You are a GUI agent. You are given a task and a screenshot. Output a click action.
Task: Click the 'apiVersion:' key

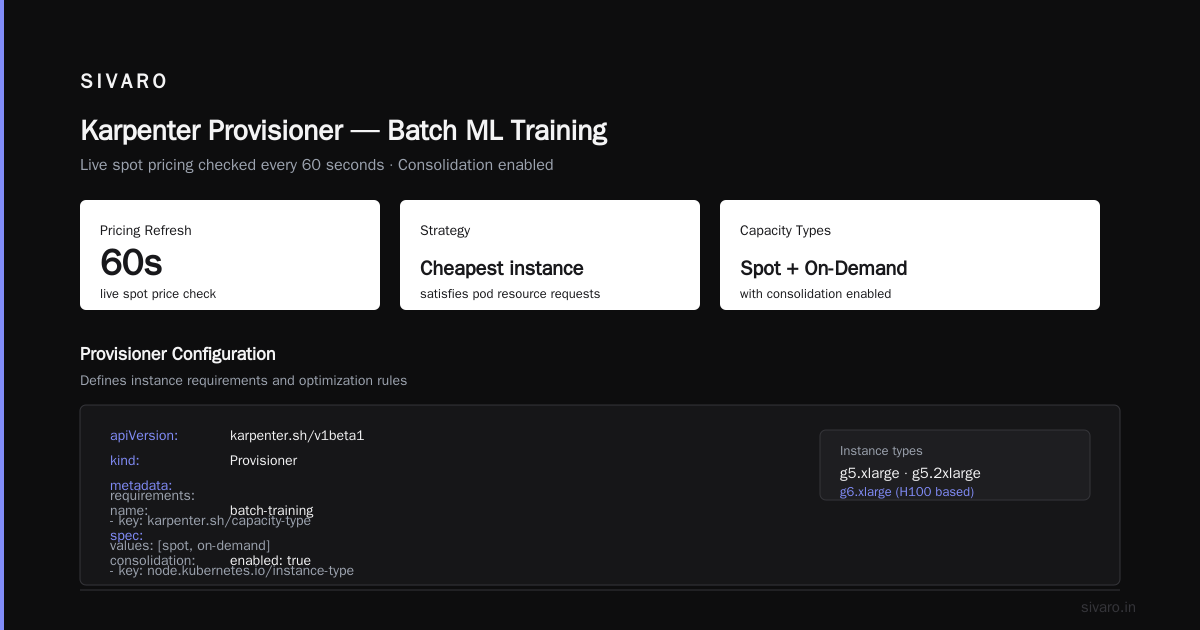click(144, 436)
